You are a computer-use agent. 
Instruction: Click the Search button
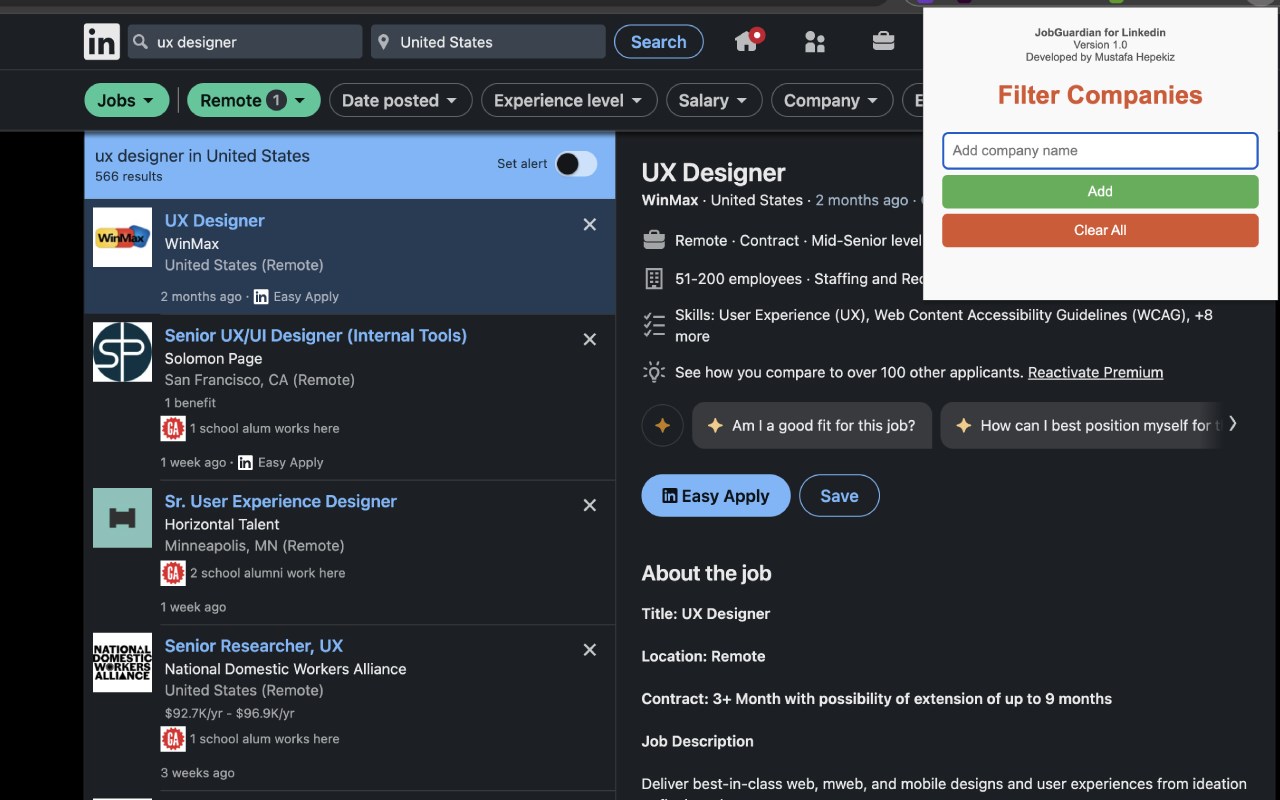point(659,42)
